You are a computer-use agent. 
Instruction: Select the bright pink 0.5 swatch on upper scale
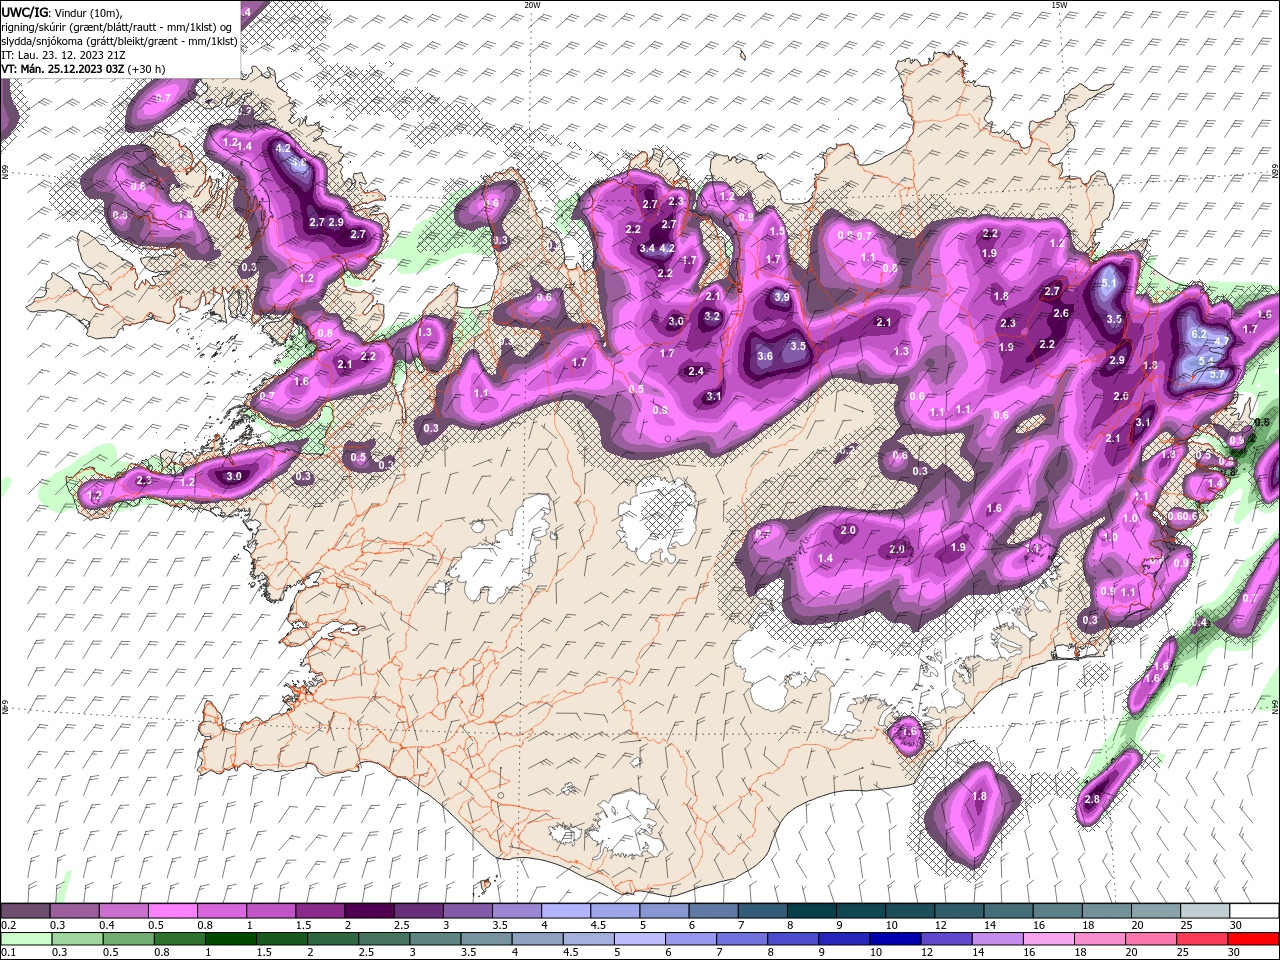coord(172,911)
